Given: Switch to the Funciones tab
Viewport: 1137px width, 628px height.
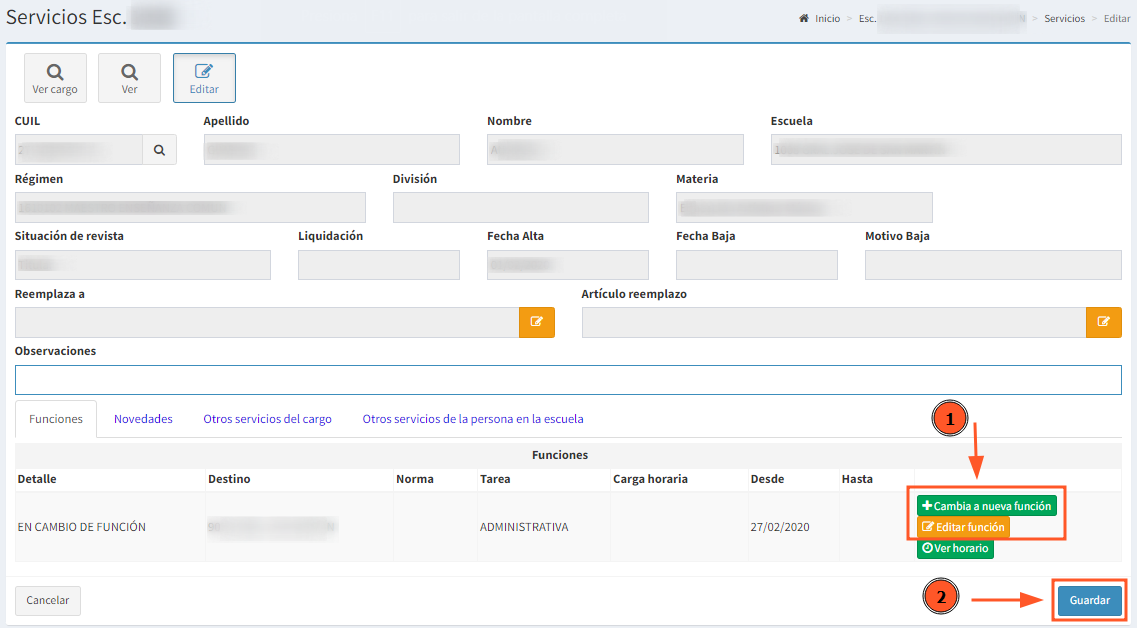Looking at the screenshot, I should tap(56, 419).
